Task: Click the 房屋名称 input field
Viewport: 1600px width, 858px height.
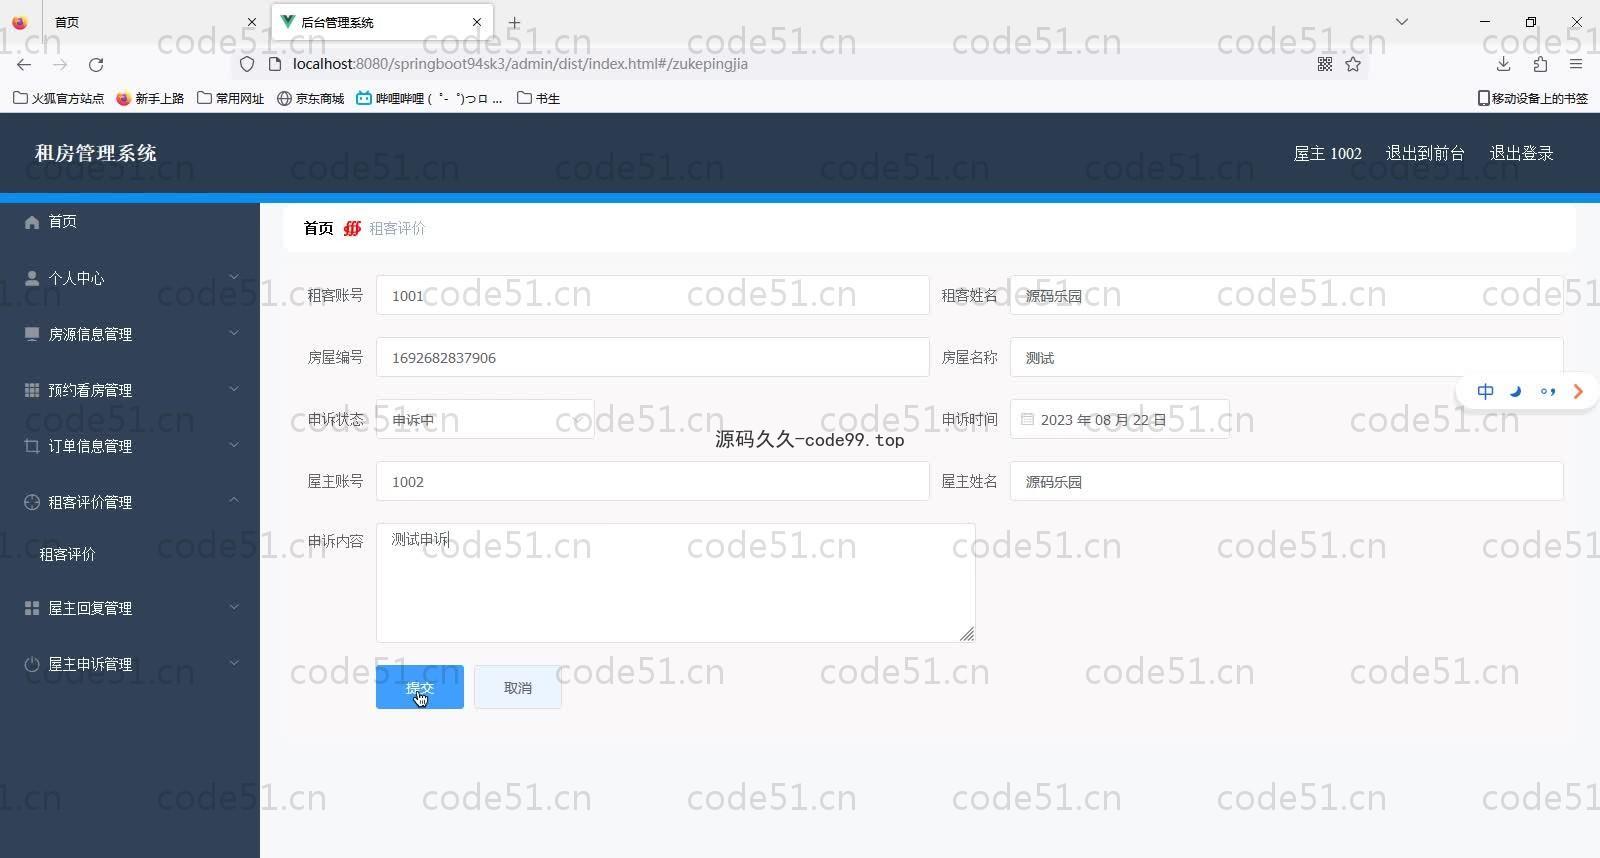Action: pyautogui.click(x=1286, y=357)
